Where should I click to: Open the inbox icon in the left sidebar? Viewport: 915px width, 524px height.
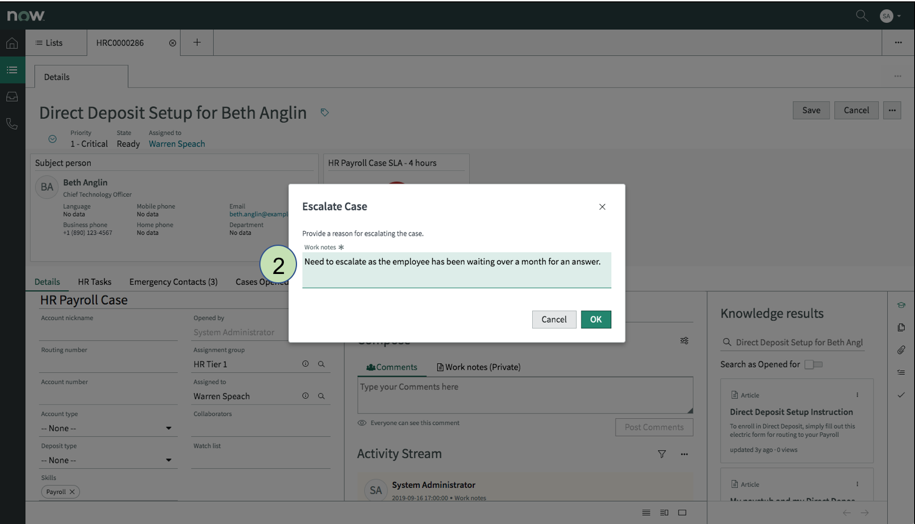pos(12,97)
